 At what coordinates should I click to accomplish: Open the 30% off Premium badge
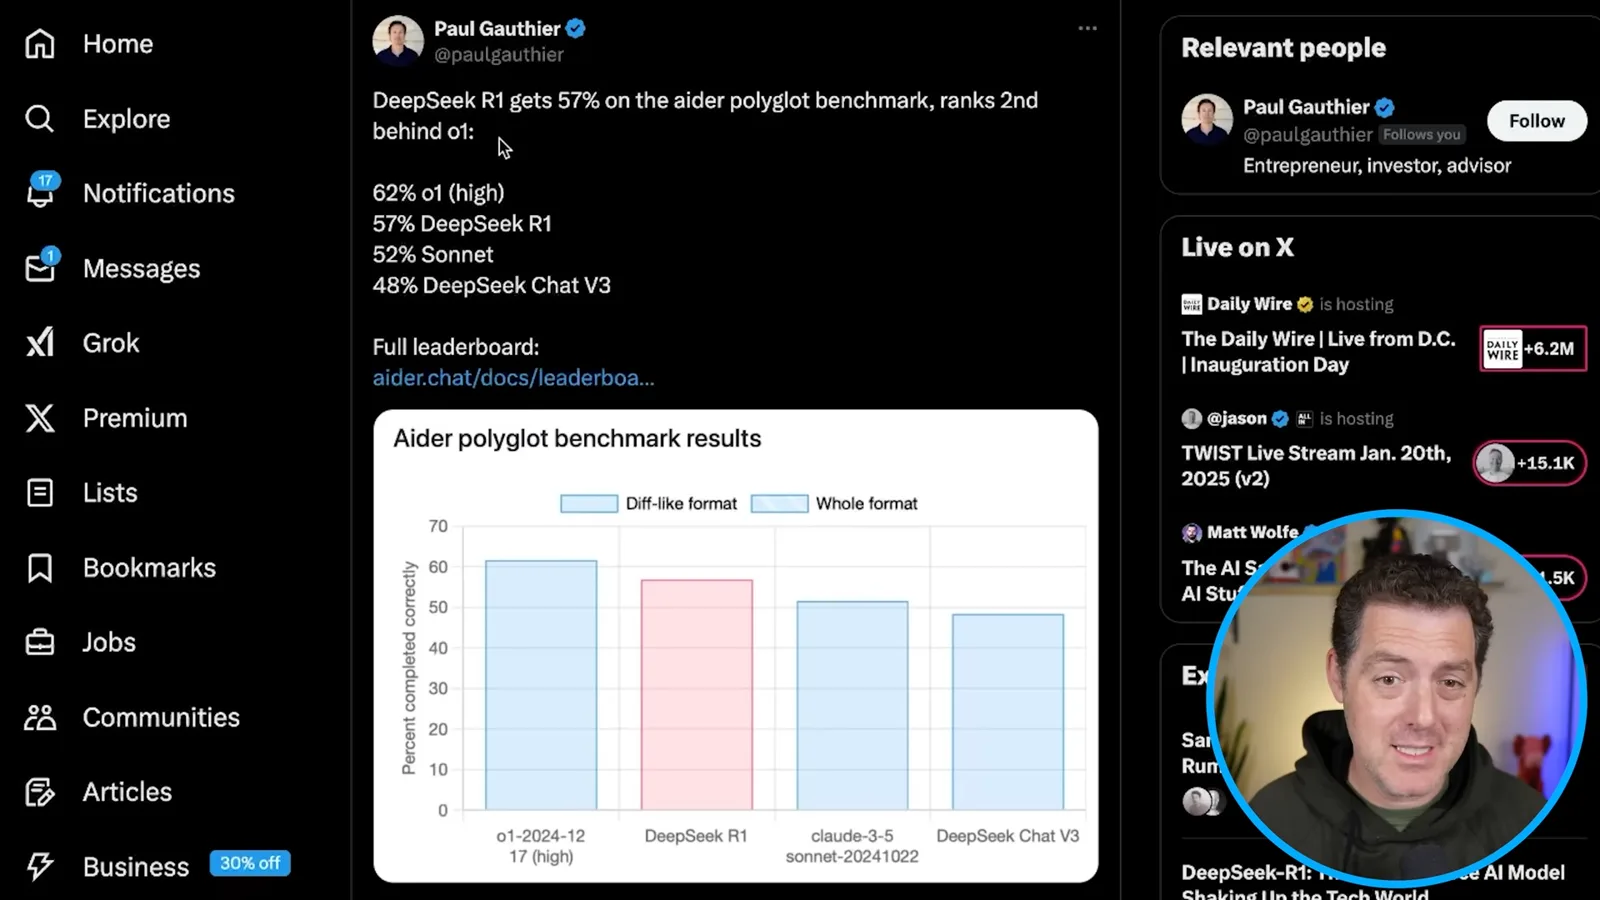click(x=250, y=863)
